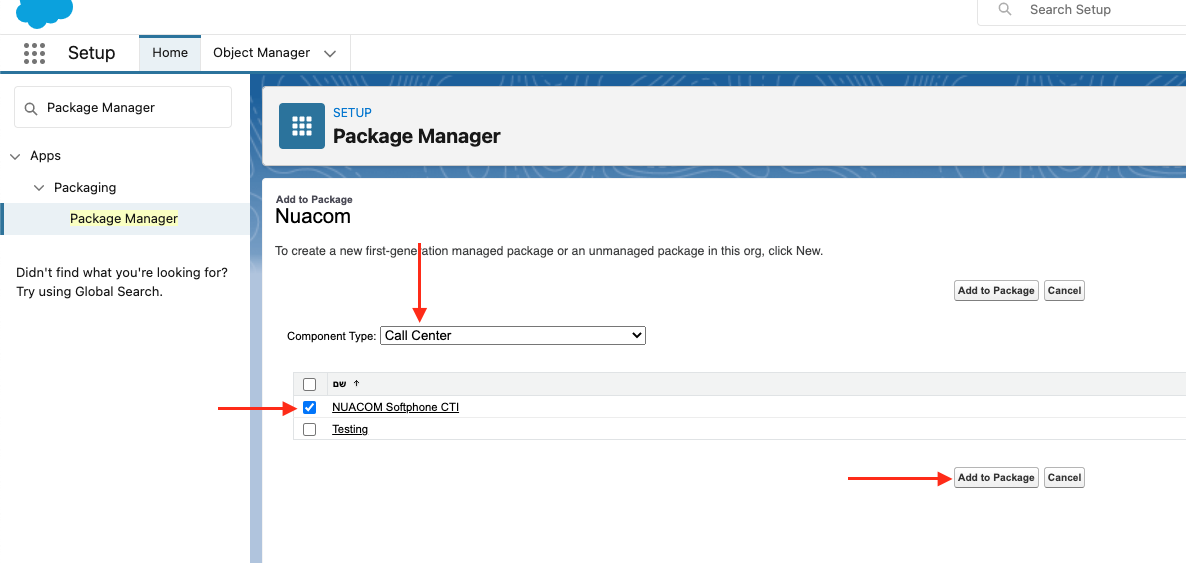Open the NUACOM Softphone CTI link
The width and height of the screenshot is (1186, 563).
(x=396, y=407)
